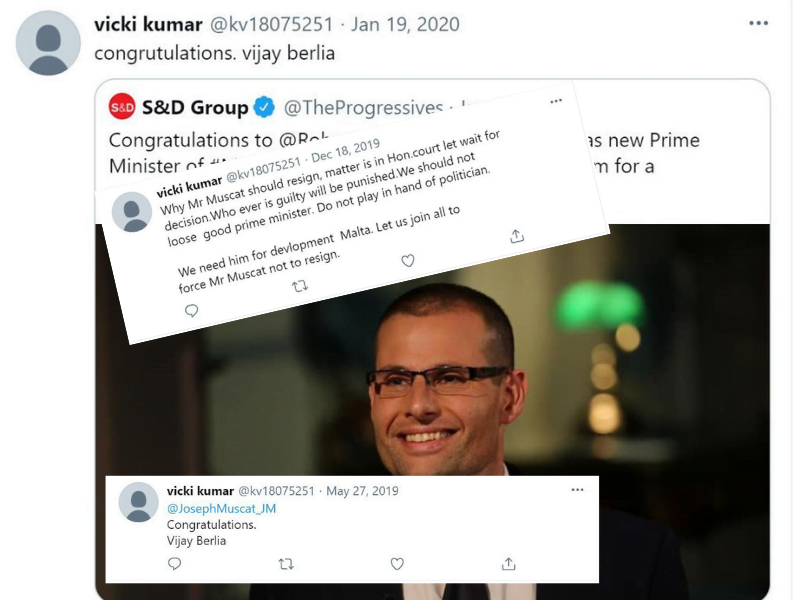Screen dimensions: 800x600
Task: Click the vicki kumar name on the top tweet
Action: tap(148, 24)
